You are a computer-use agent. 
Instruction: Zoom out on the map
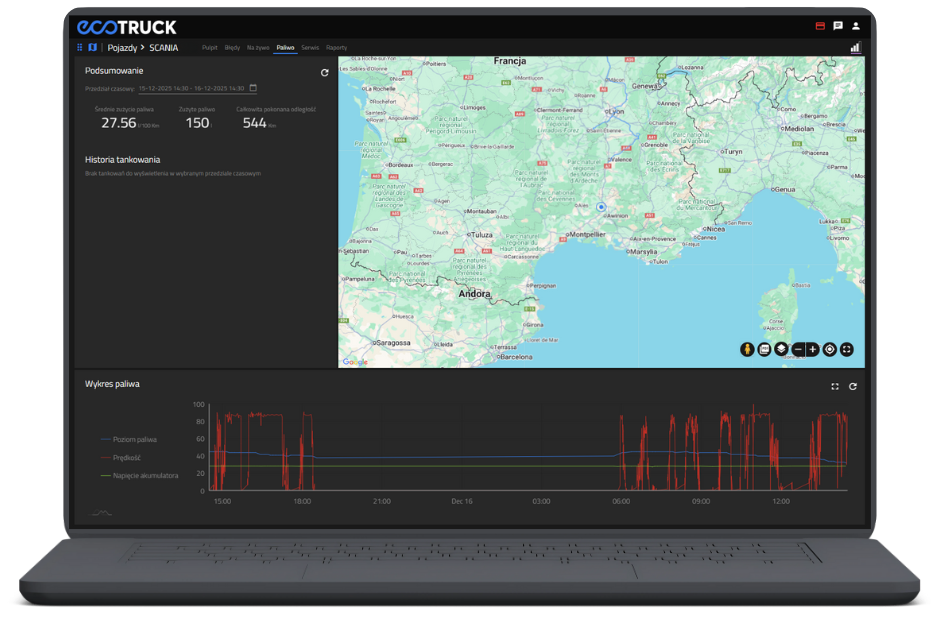(x=797, y=349)
